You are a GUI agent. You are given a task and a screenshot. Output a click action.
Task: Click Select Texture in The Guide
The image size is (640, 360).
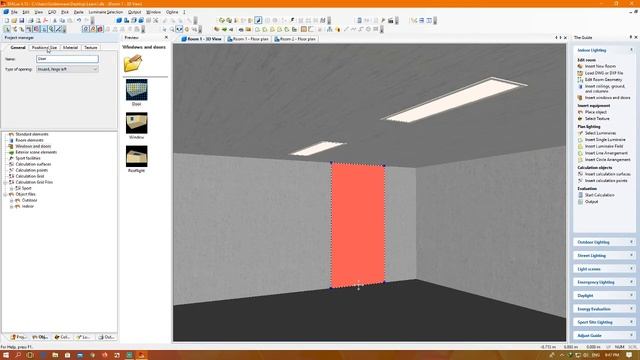coord(597,119)
